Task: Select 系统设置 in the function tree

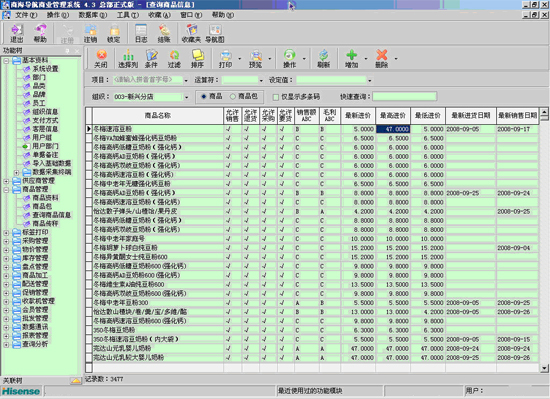Action: [45, 69]
